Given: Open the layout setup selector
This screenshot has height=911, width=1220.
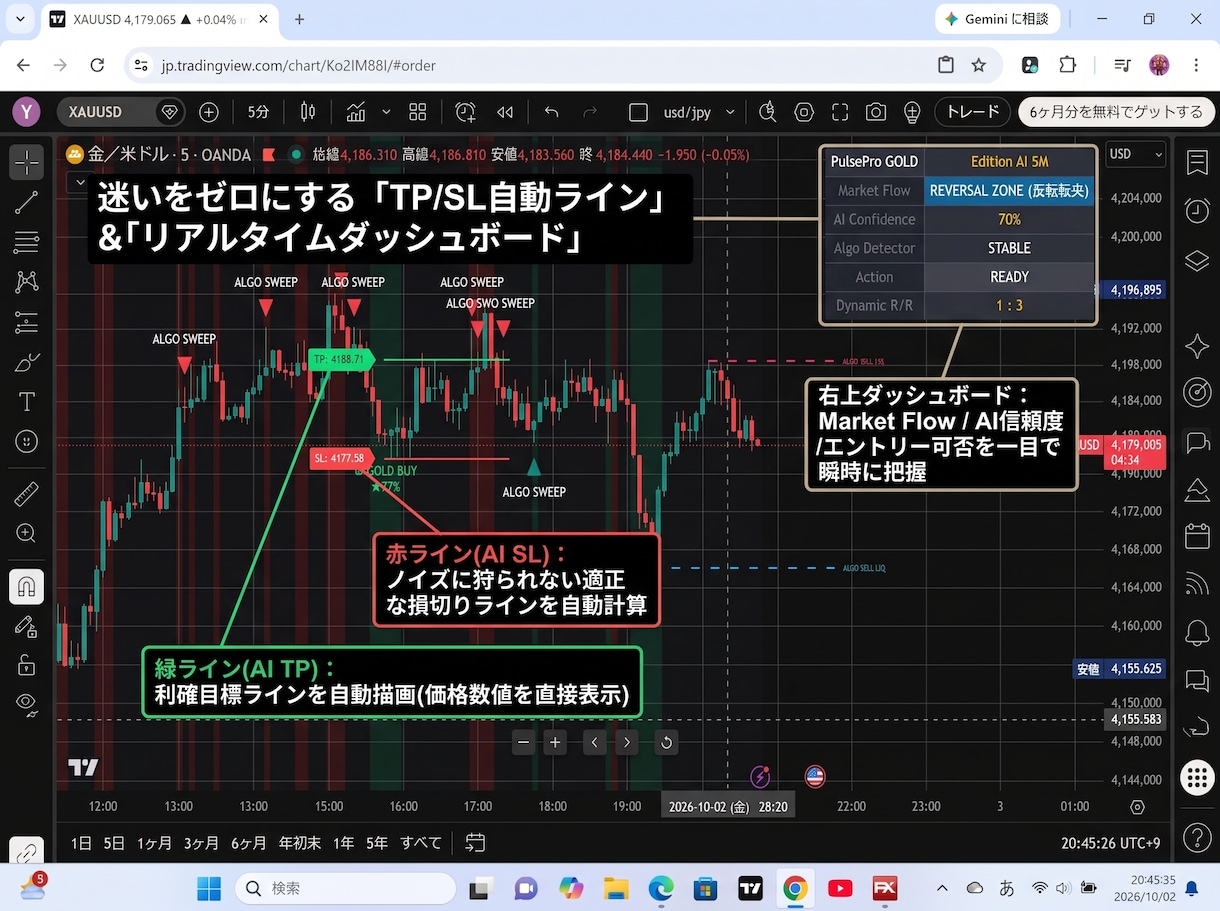Looking at the screenshot, I should tap(638, 113).
